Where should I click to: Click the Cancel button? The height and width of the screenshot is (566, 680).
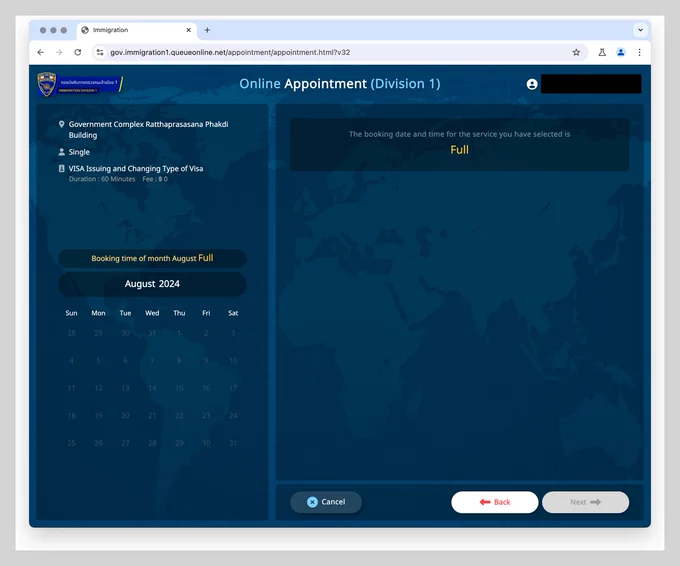coord(326,502)
